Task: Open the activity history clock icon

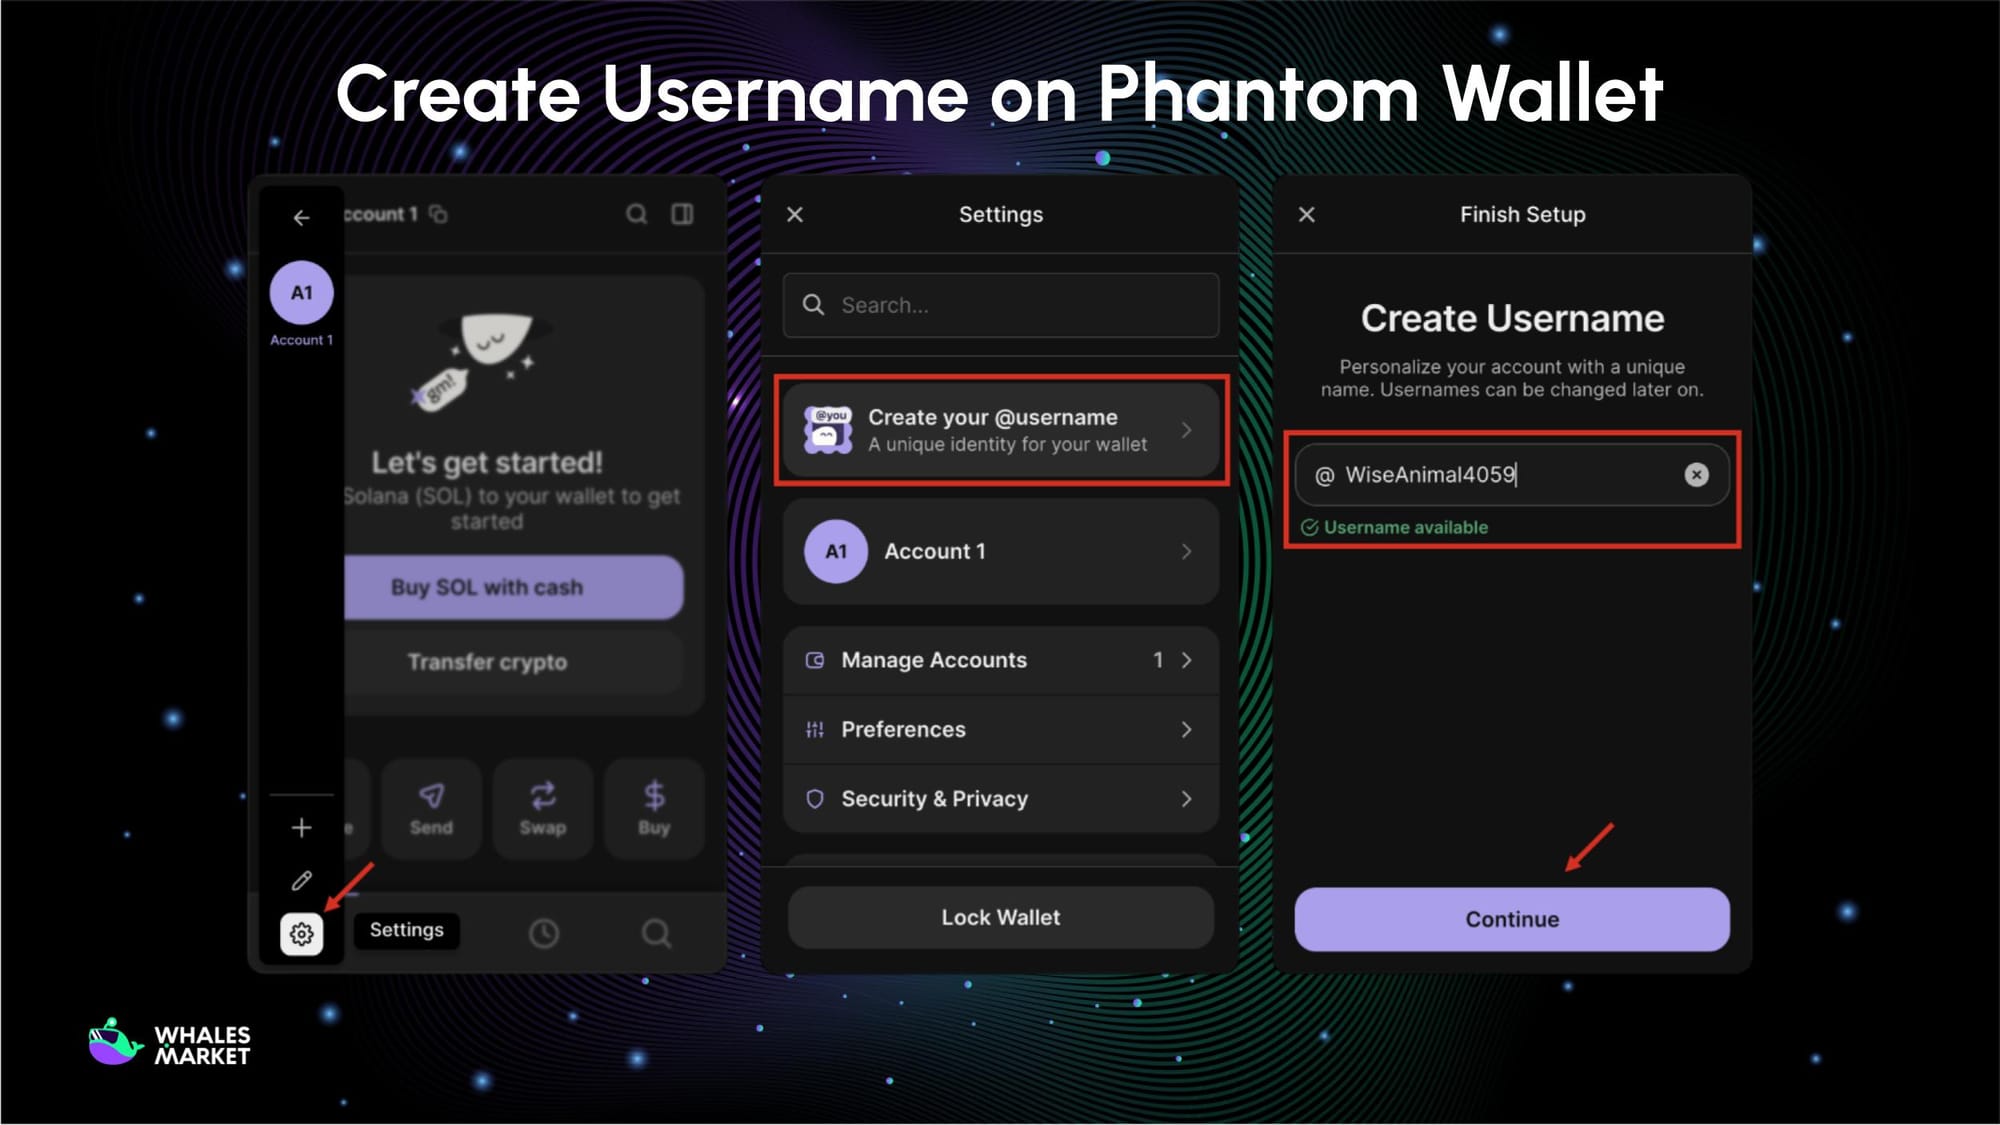Action: [543, 931]
